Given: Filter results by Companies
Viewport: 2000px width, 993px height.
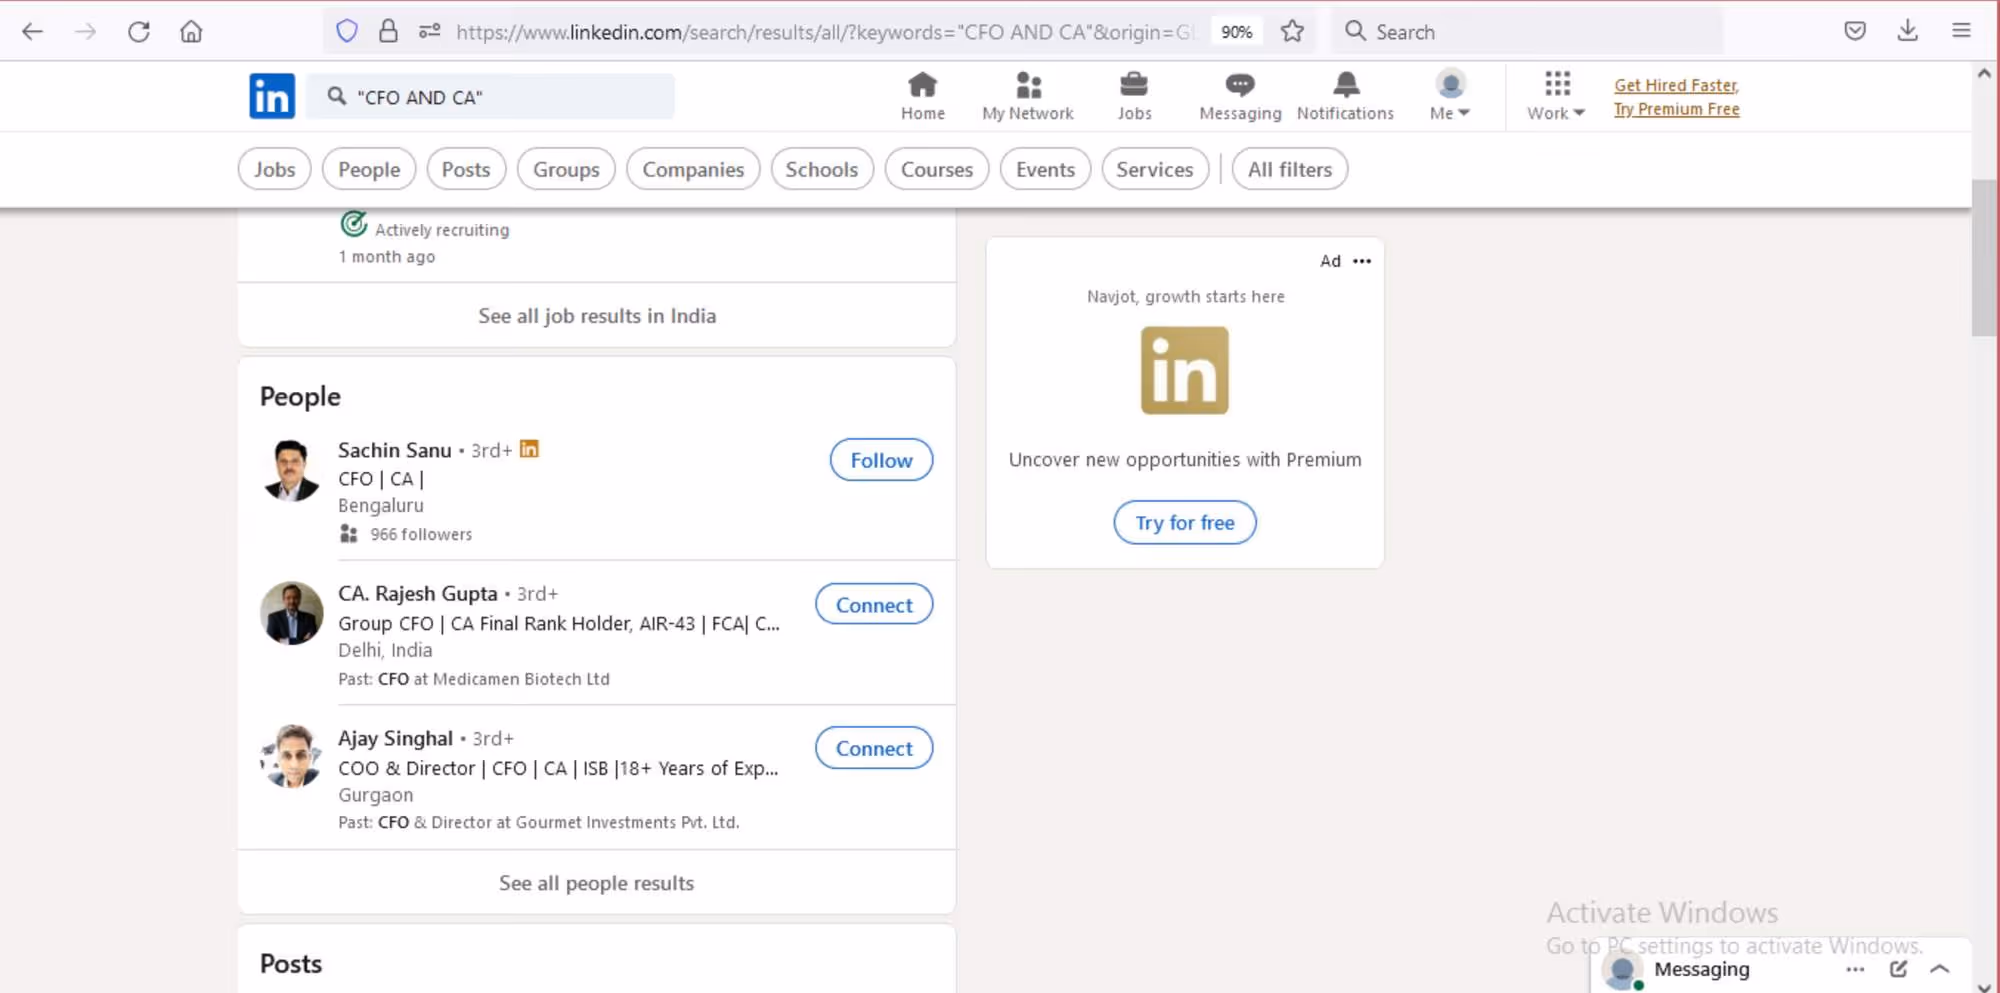Looking at the screenshot, I should coord(693,169).
